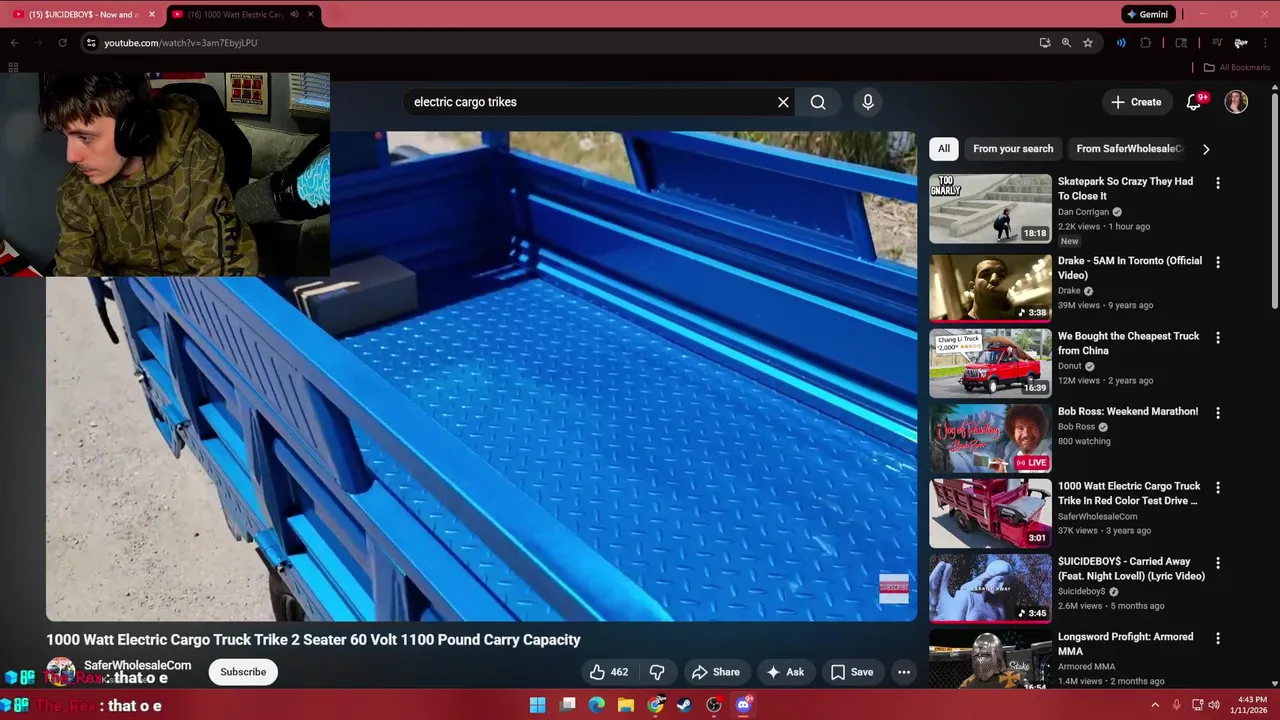1280x720 pixels.
Task: Open Steam from taskbar
Action: [684, 705]
